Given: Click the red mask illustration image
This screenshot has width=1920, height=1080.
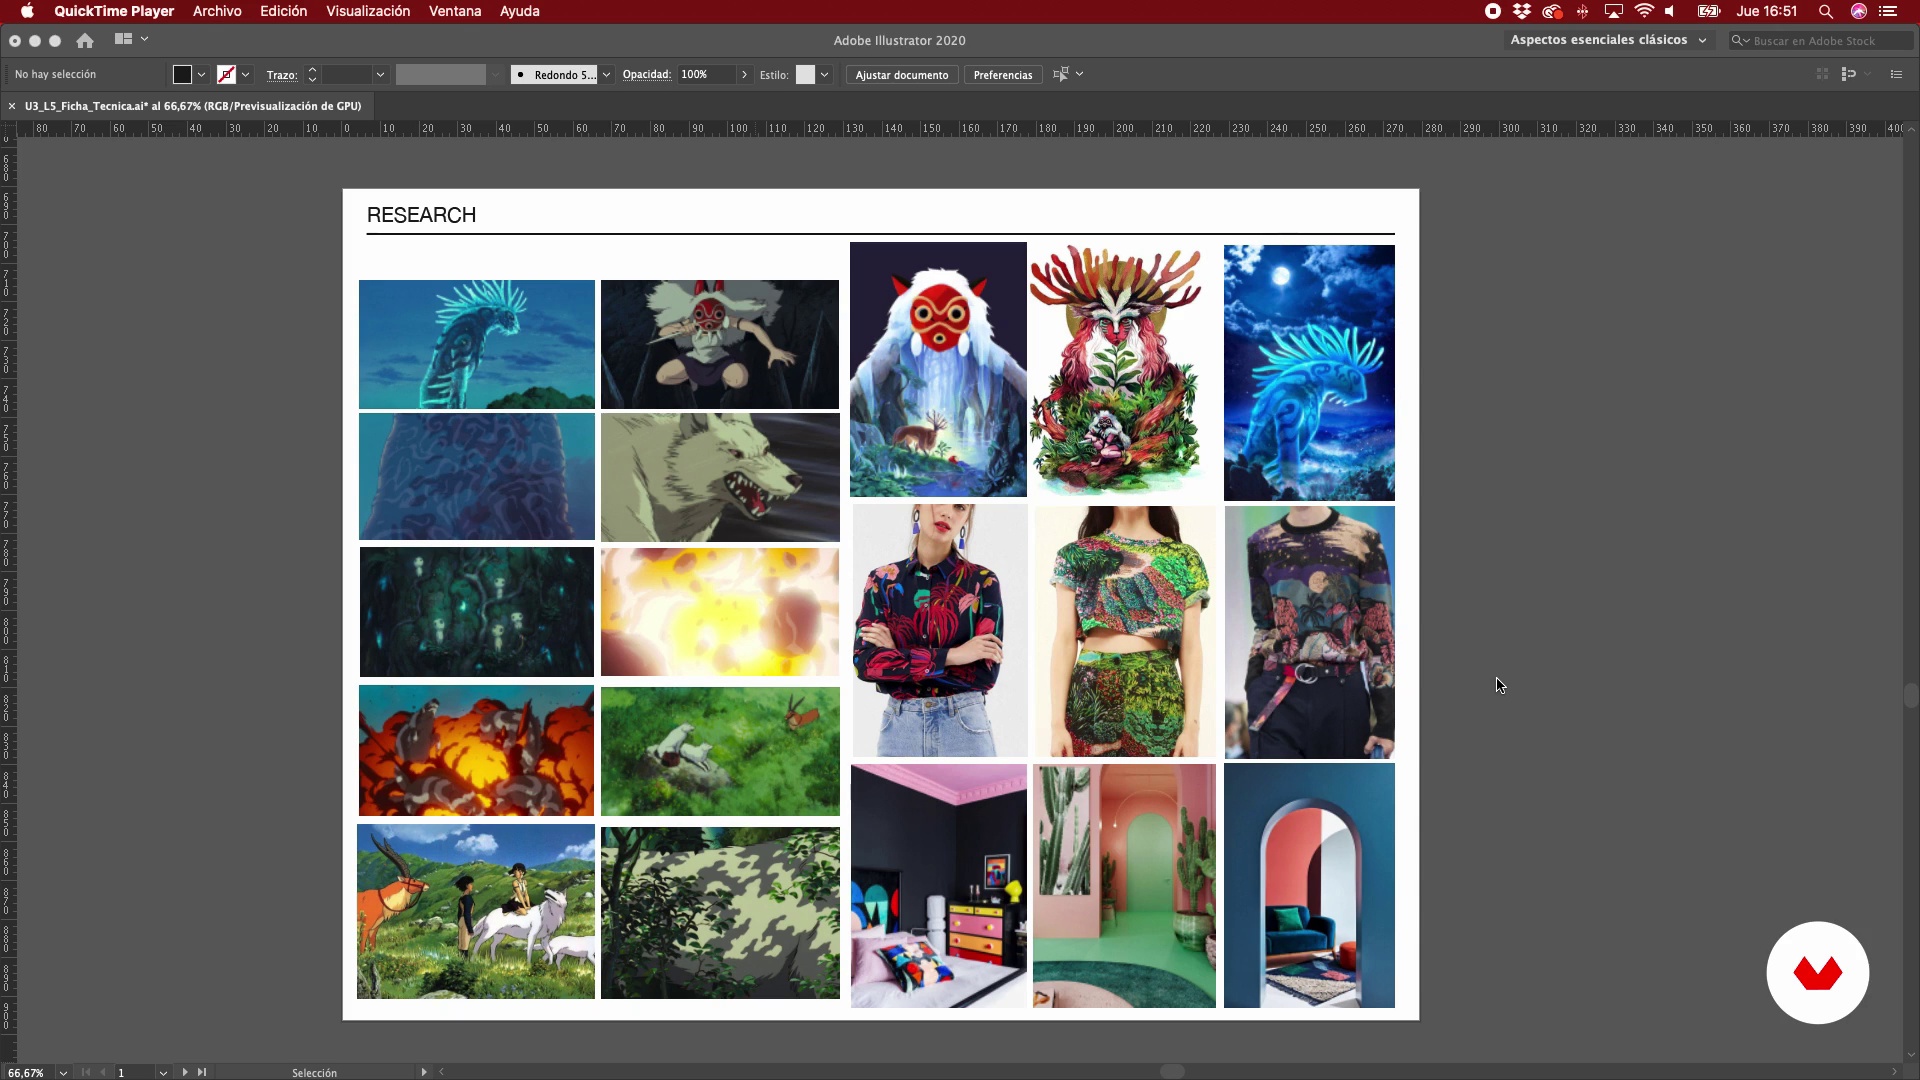Looking at the screenshot, I should click(x=938, y=369).
